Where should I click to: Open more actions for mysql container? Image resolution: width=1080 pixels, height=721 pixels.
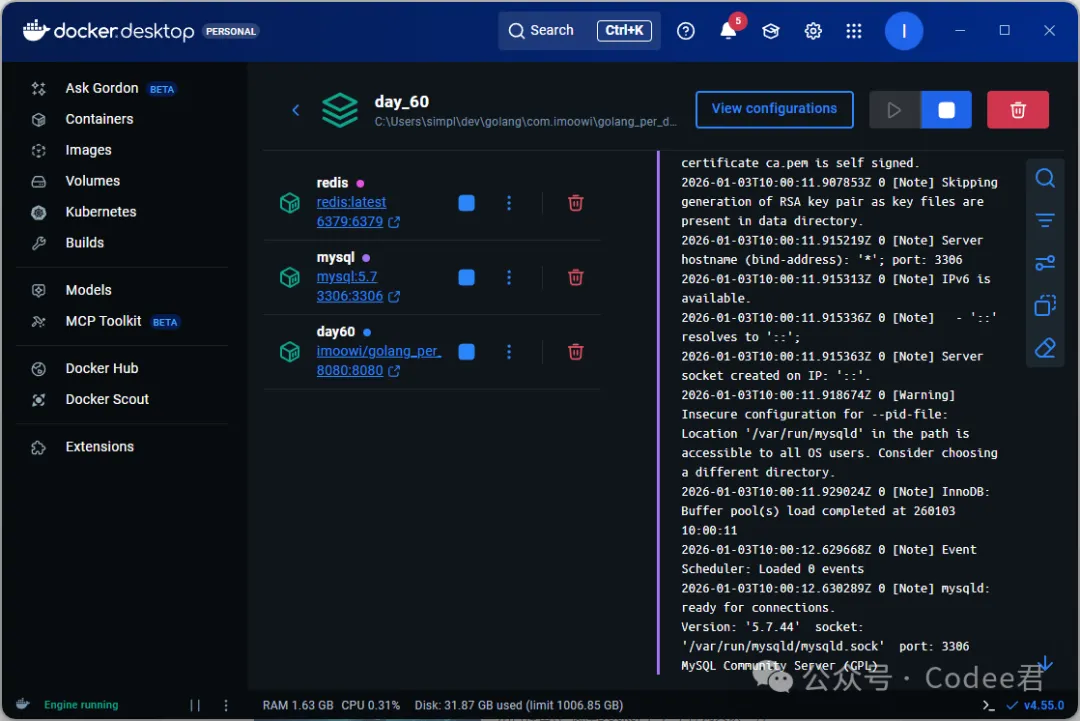pos(509,278)
